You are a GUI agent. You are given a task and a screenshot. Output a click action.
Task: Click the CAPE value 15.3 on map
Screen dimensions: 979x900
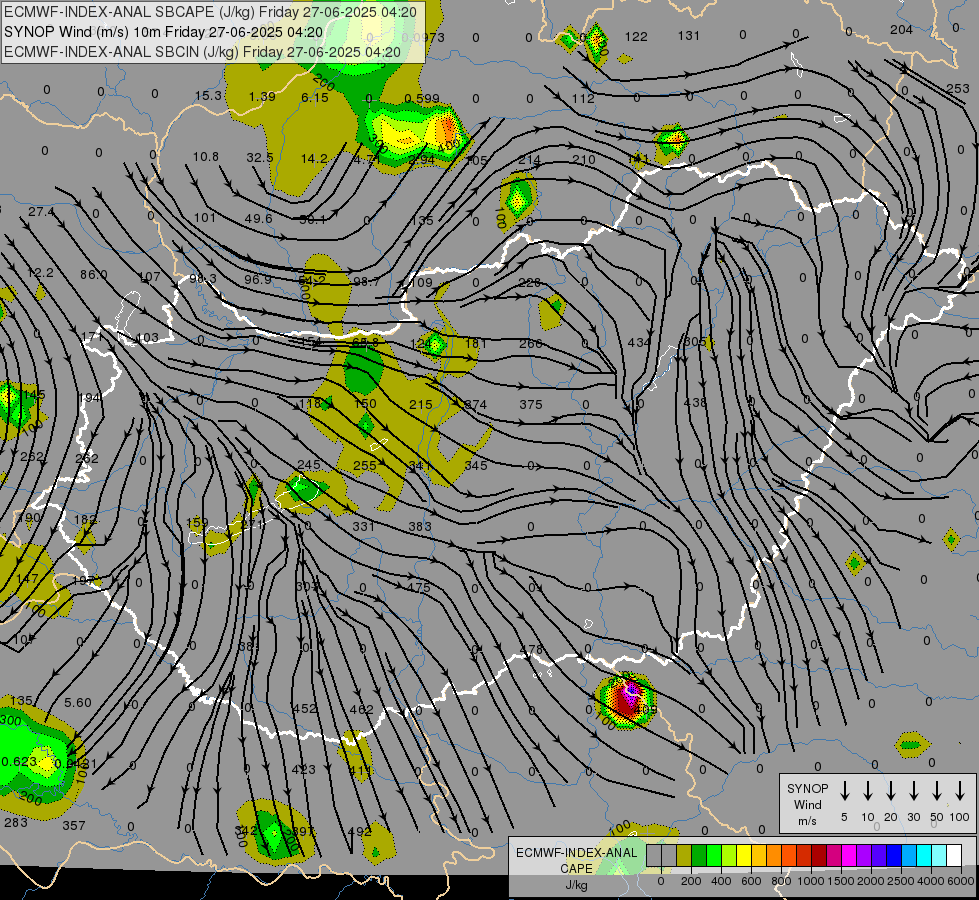pos(208,96)
